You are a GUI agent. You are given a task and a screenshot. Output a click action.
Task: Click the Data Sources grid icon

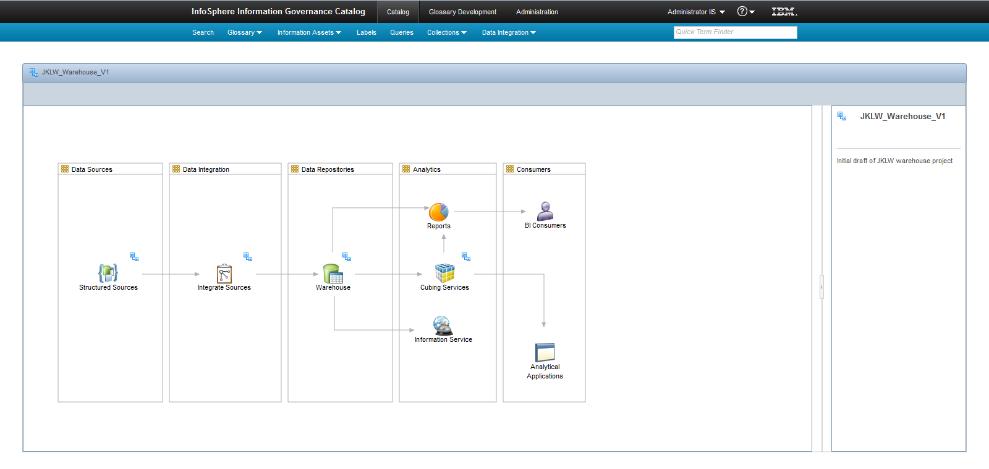(x=64, y=169)
